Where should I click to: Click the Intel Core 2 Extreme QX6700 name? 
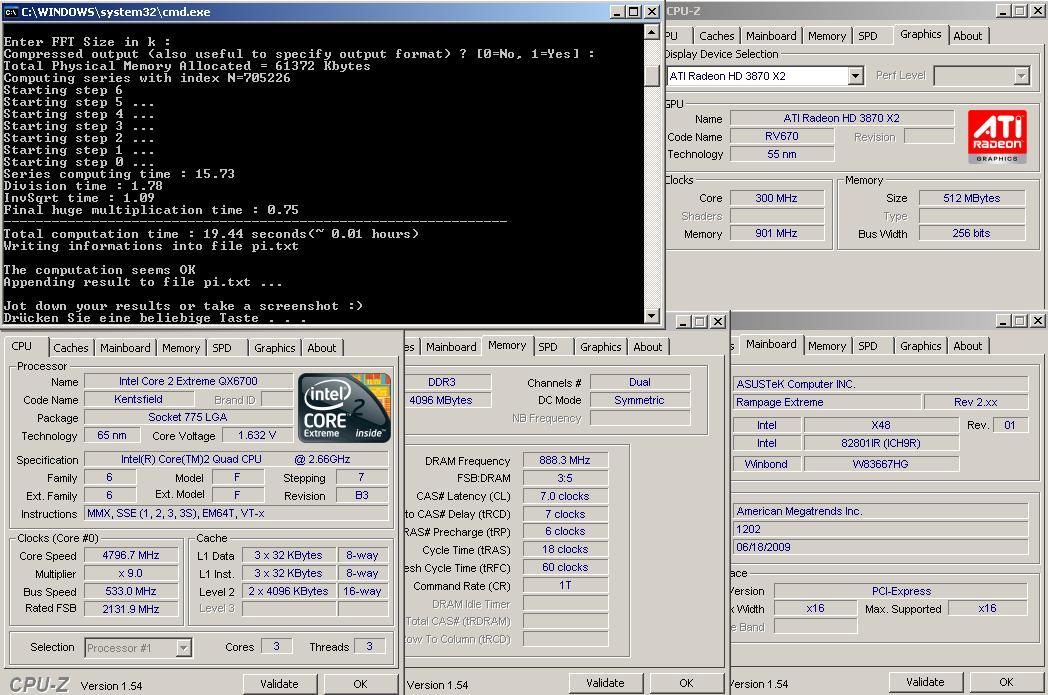188,381
